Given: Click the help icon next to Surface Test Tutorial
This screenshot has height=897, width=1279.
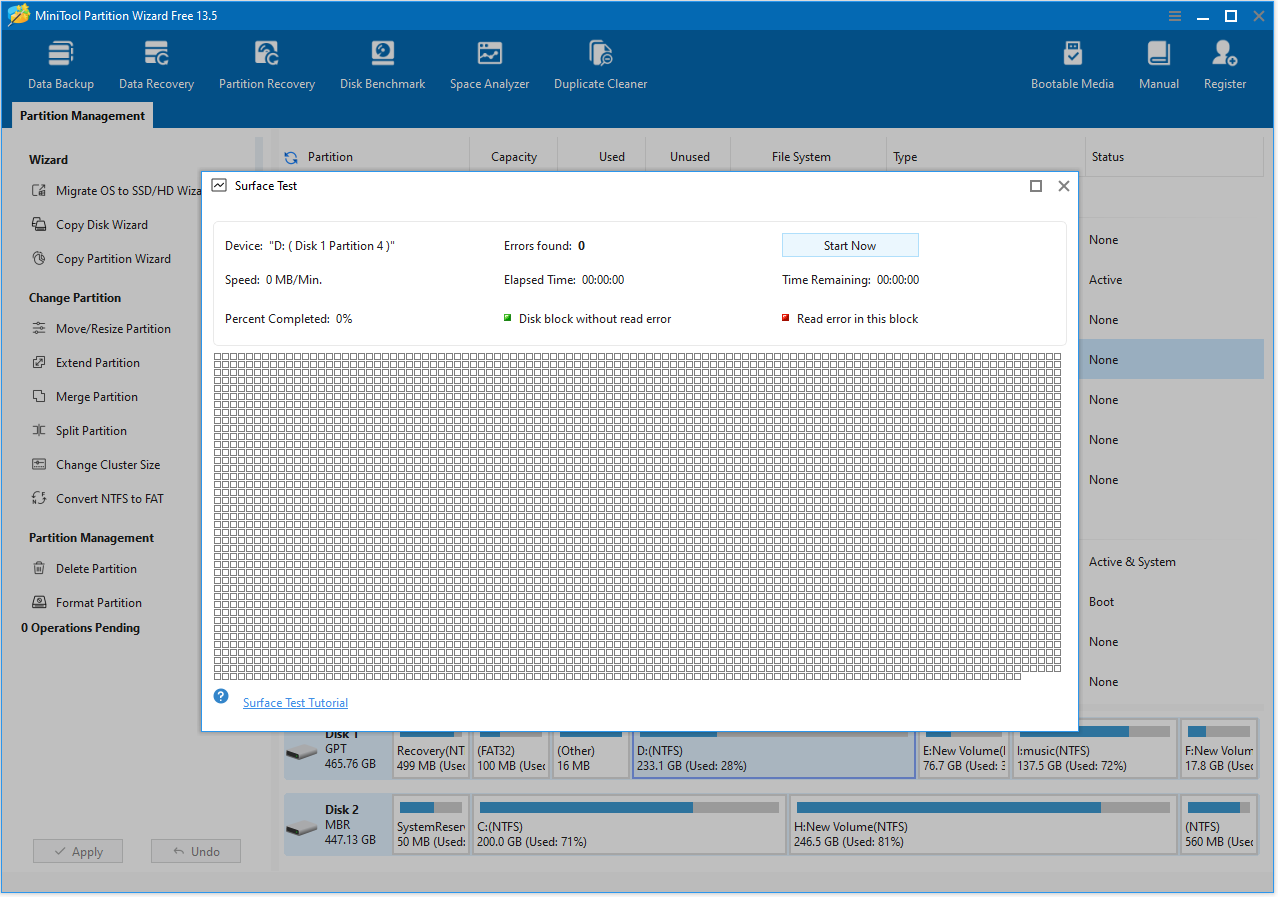Looking at the screenshot, I should click(220, 695).
